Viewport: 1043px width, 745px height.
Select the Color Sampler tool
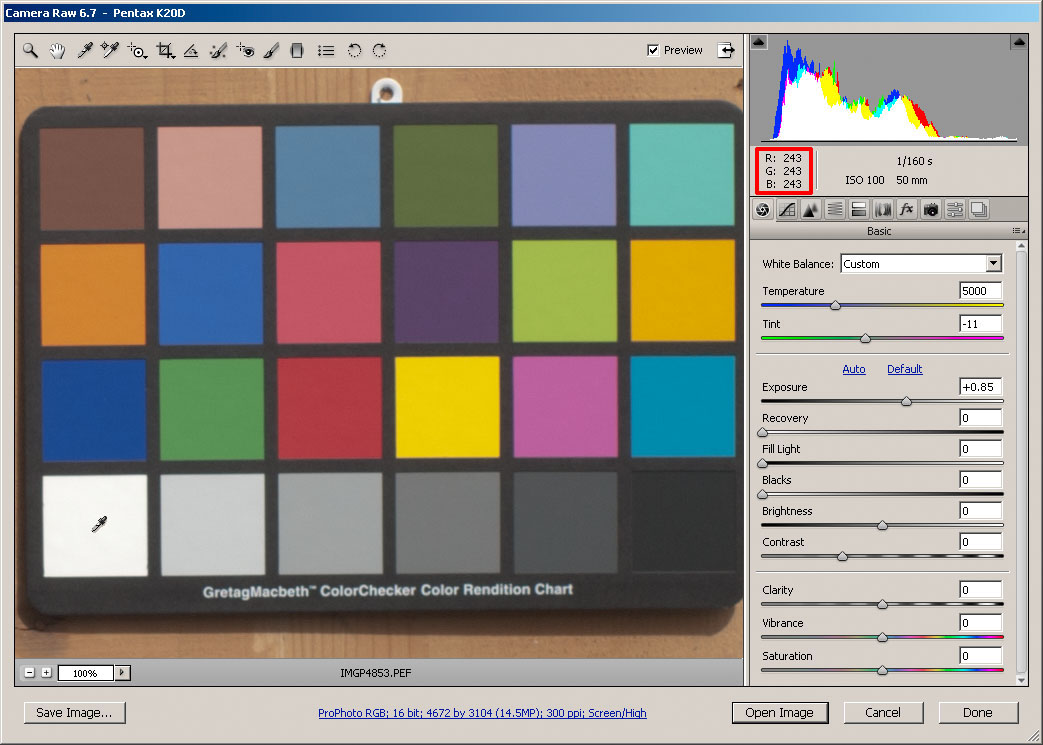click(110, 51)
